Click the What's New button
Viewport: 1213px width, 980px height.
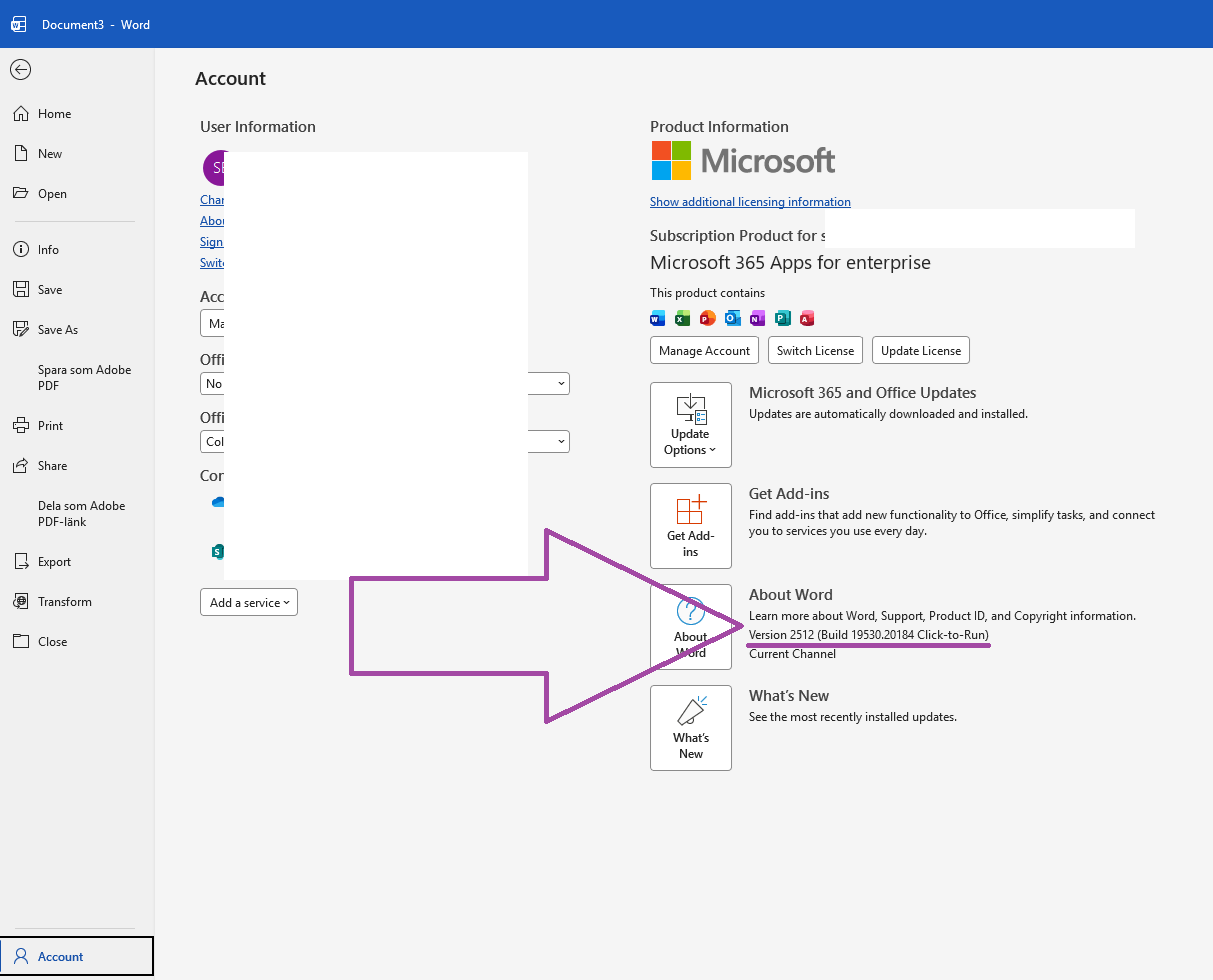point(690,728)
